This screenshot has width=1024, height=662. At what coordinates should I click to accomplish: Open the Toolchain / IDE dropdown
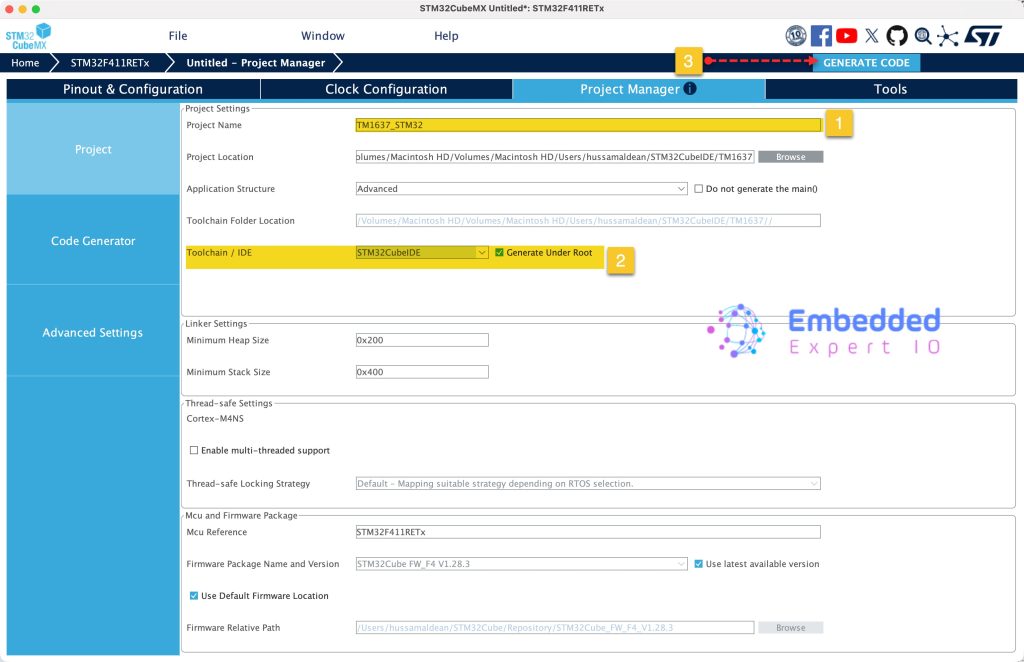[x=422, y=253]
